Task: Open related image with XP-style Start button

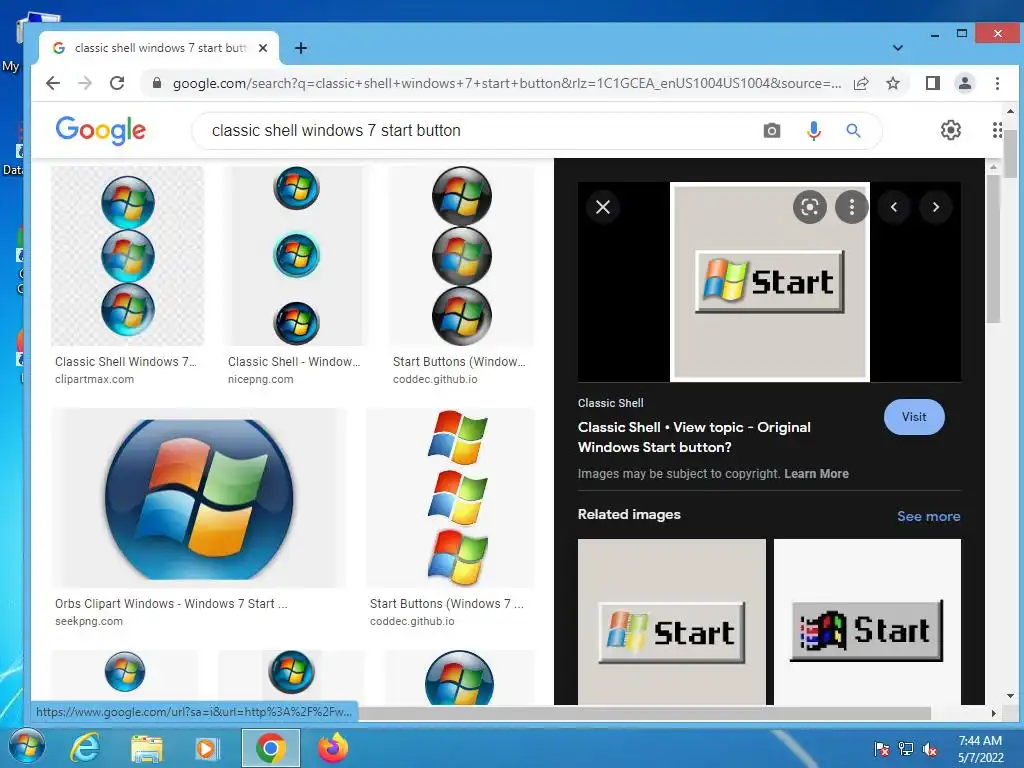Action: (671, 621)
